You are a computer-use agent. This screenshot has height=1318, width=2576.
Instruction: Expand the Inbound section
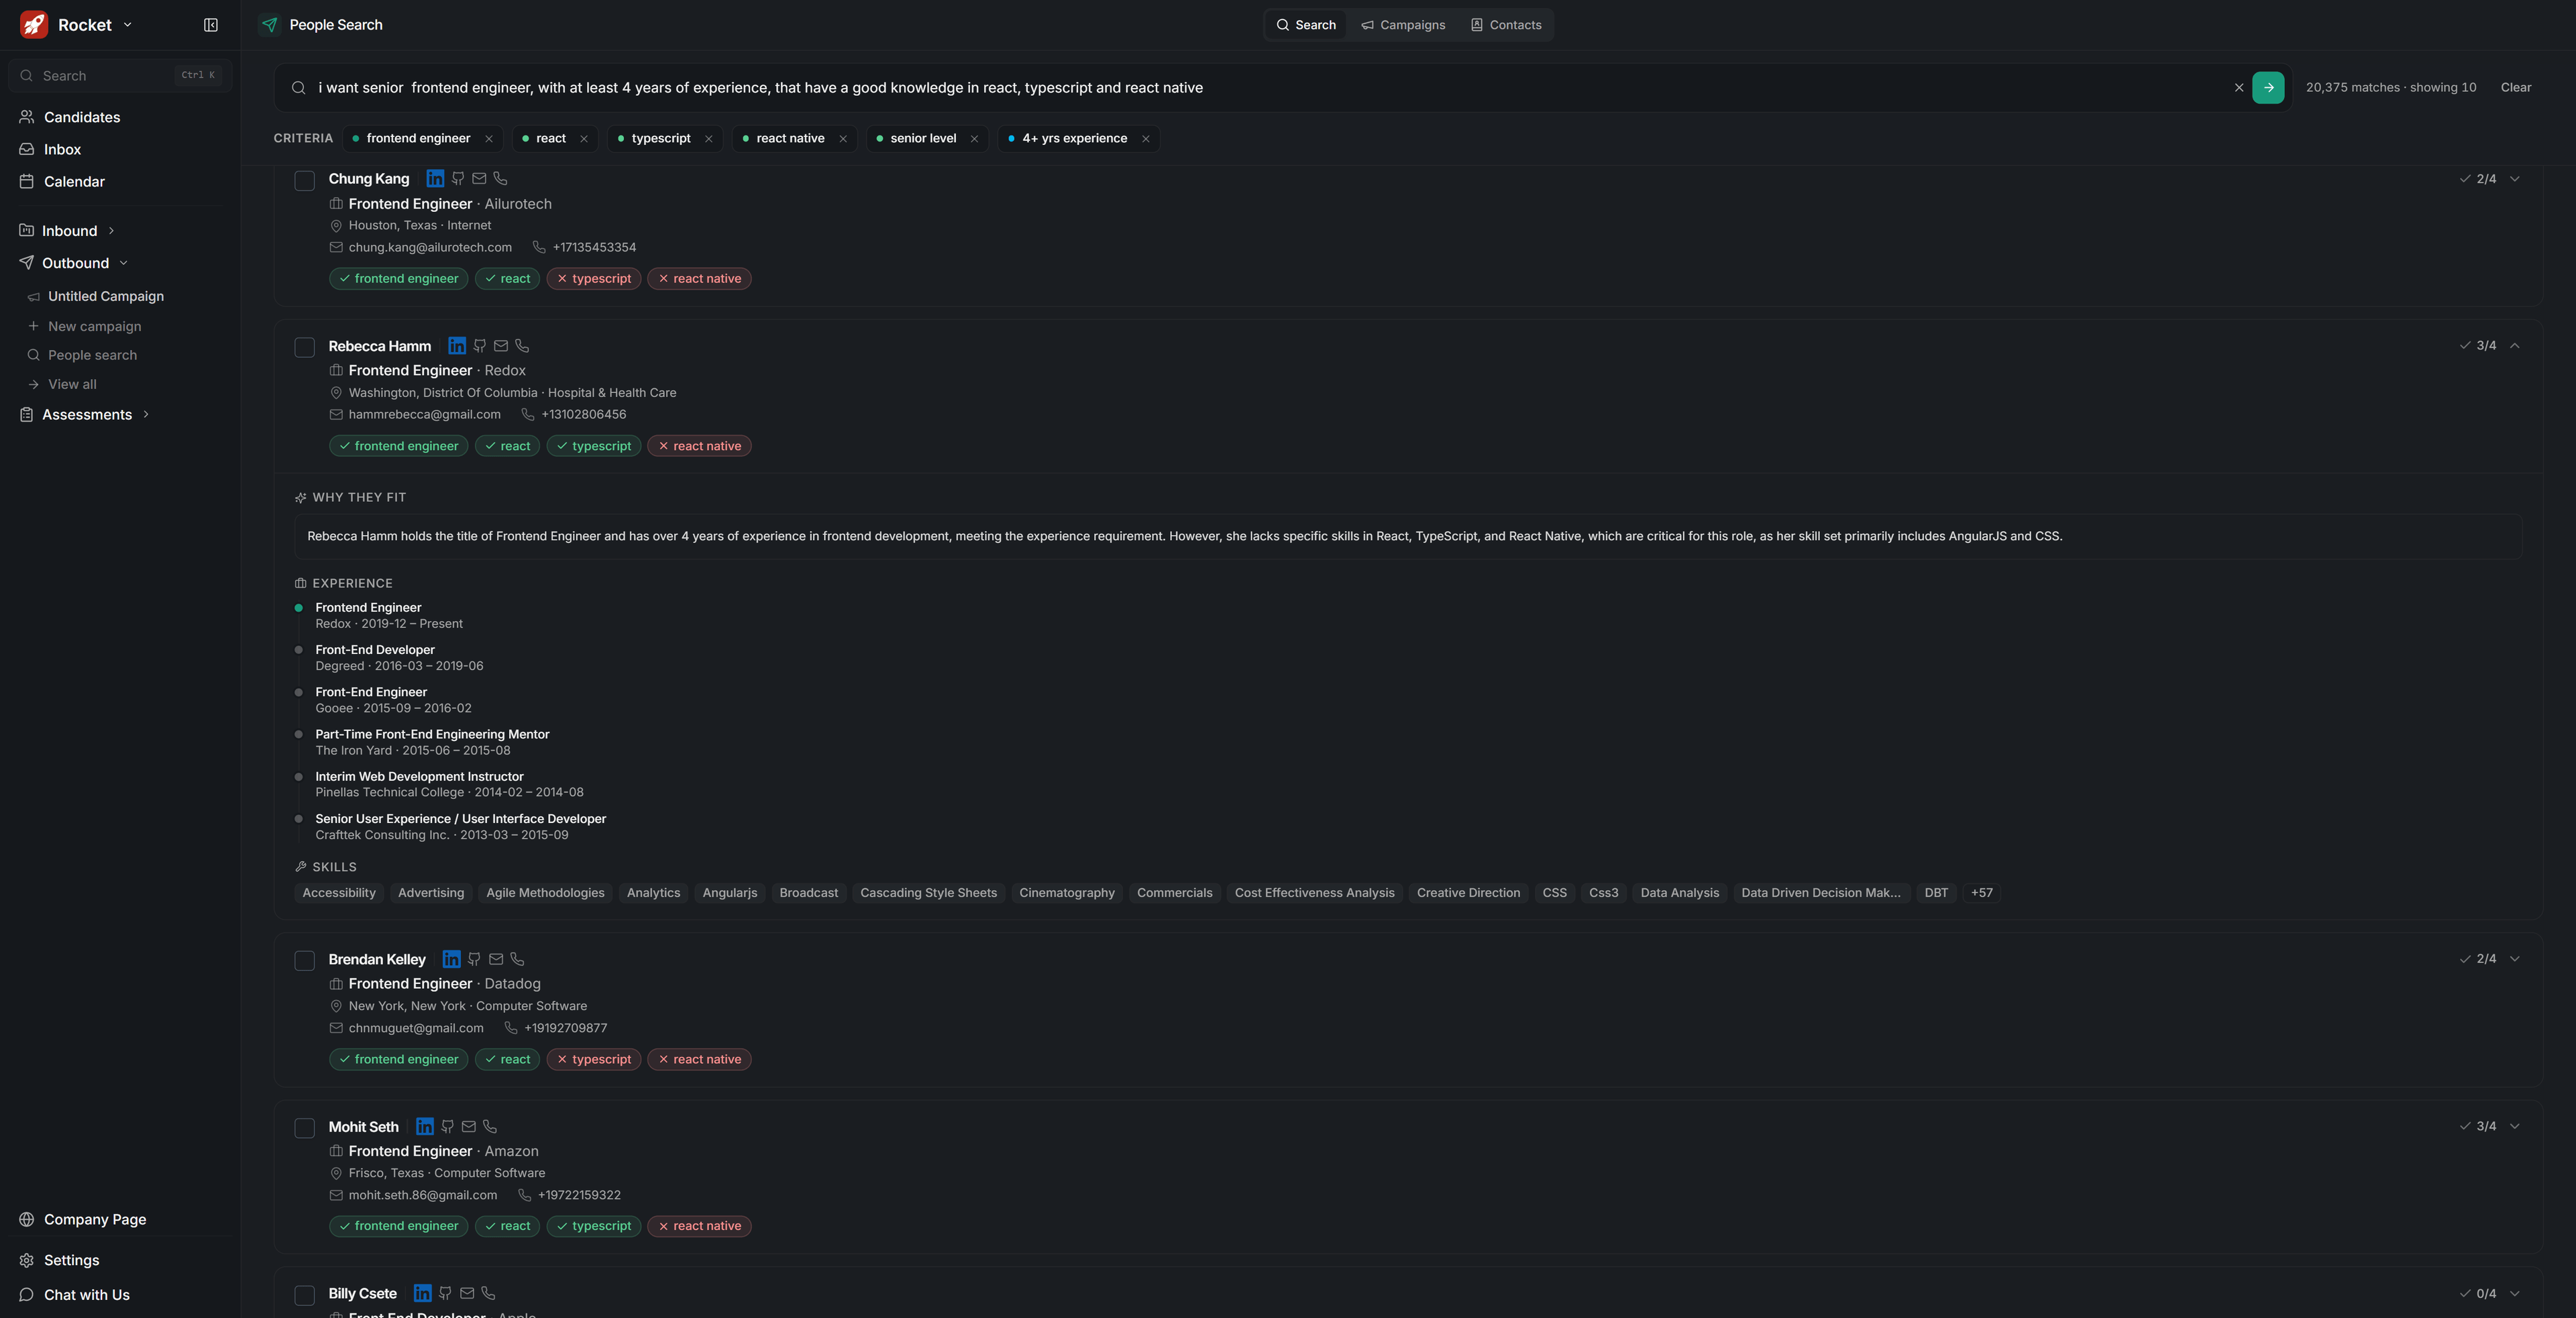point(111,231)
